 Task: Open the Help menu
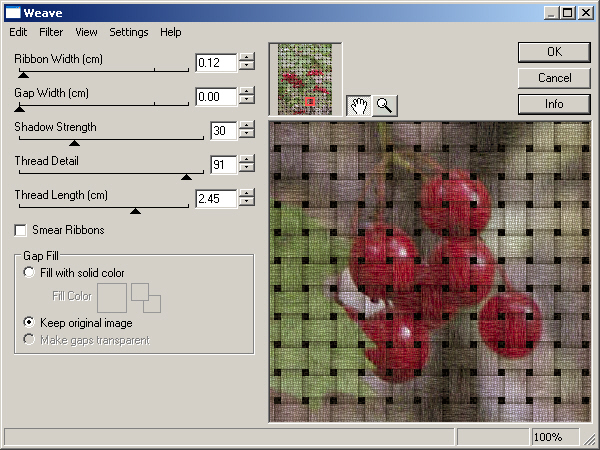point(171,32)
